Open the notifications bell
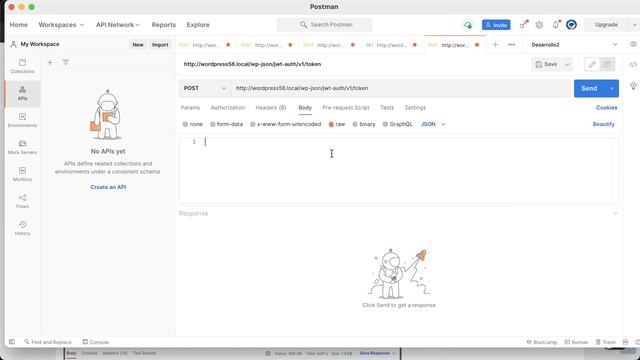 (556, 25)
